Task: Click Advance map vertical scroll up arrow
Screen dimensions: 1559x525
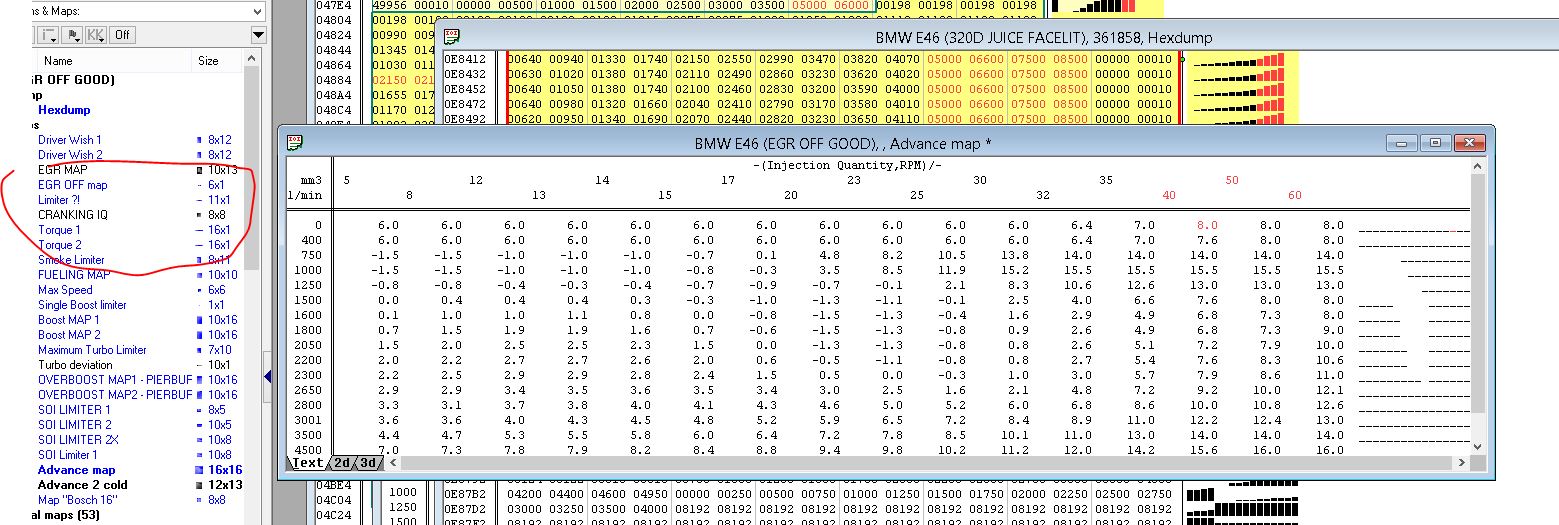Action: pyautogui.click(x=1479, y=164)
